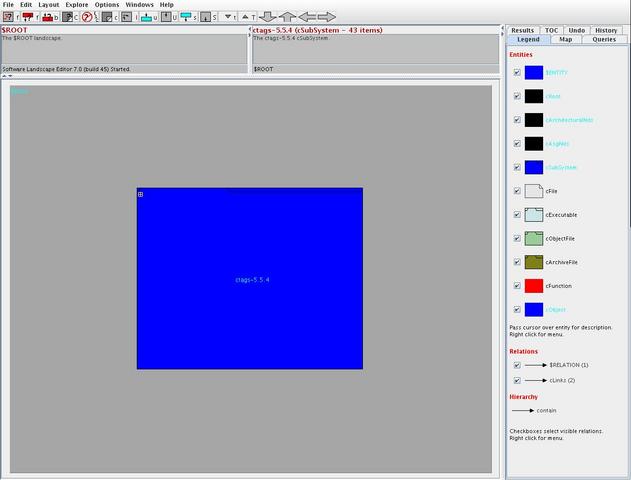631x480 pixels.
Task: Click the 'cFunction' legend label
Action: 559,286
